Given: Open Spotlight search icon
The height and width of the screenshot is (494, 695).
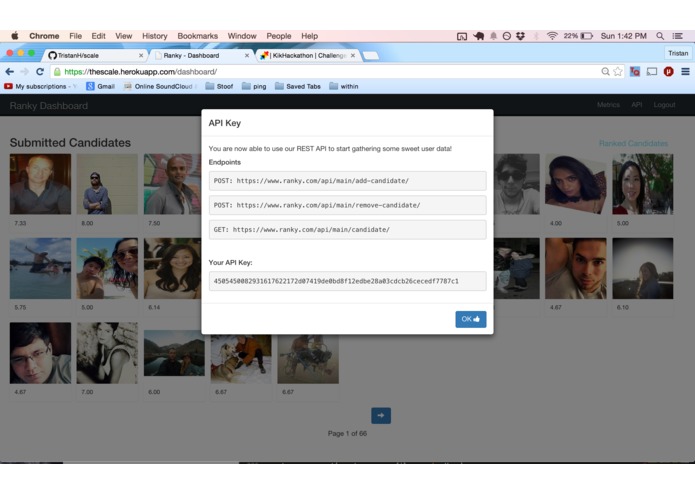Looking at the screenshot, I should click(660, 36).
